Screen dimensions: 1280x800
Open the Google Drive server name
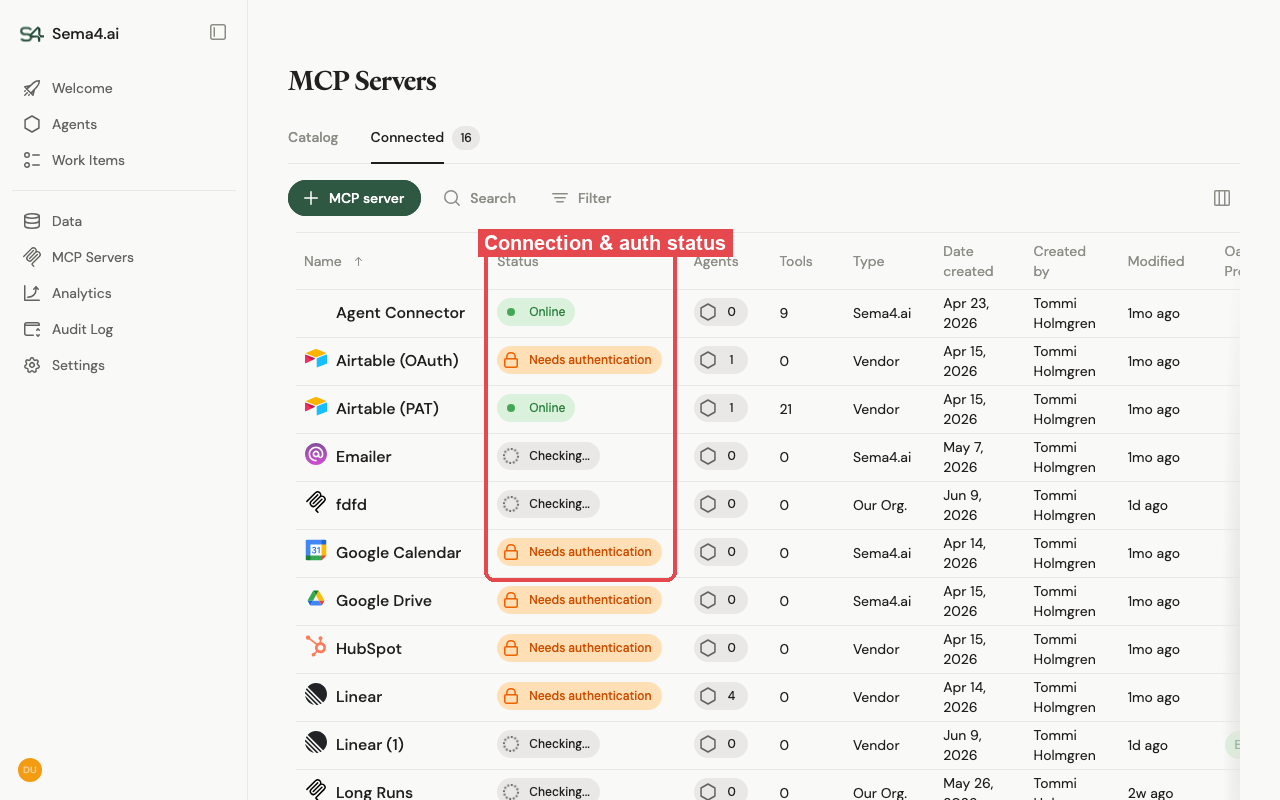[x=384, y=600]
